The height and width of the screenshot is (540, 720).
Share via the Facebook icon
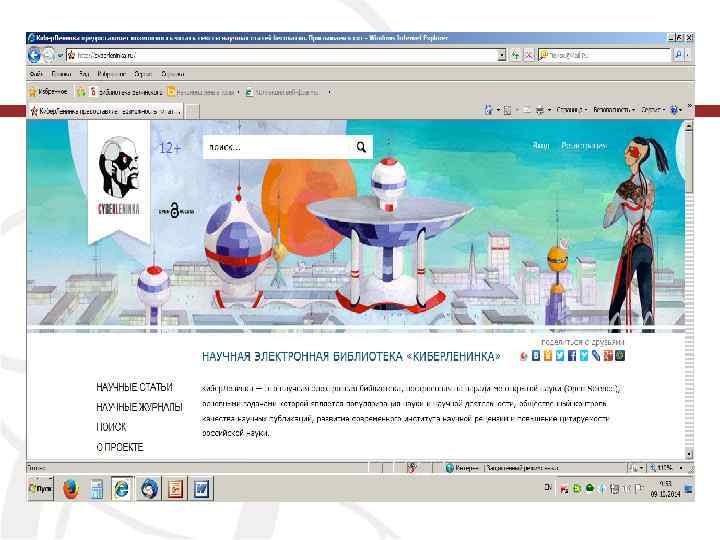[x=572, y=356]
